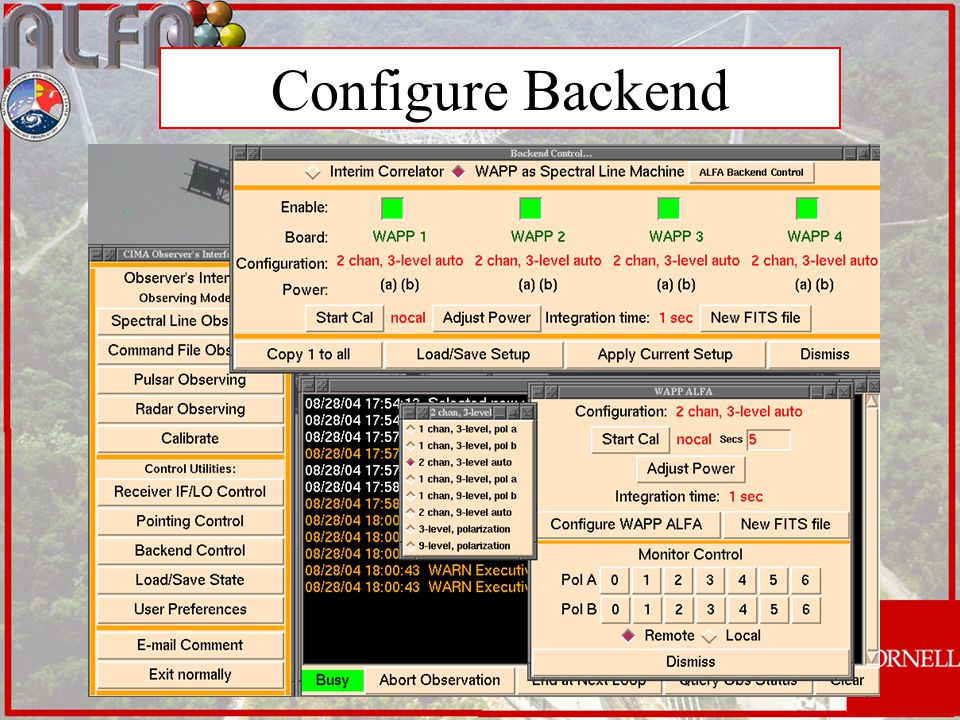
Task: Toggle the WAPP 3 enable indicator
Action: click(669, 208)
